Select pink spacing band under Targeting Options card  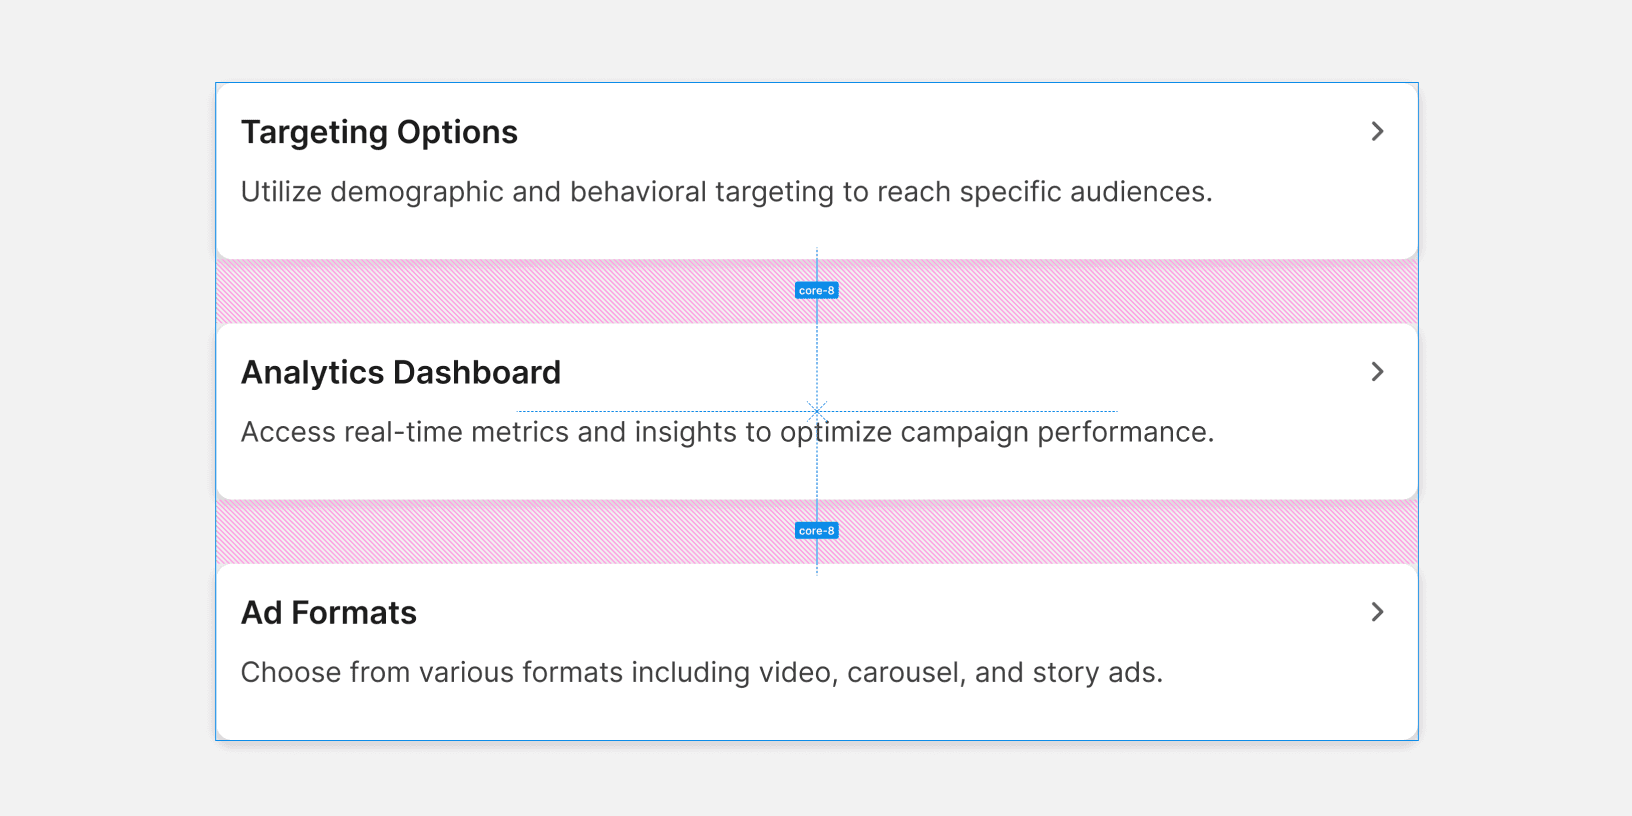point(500,291)
